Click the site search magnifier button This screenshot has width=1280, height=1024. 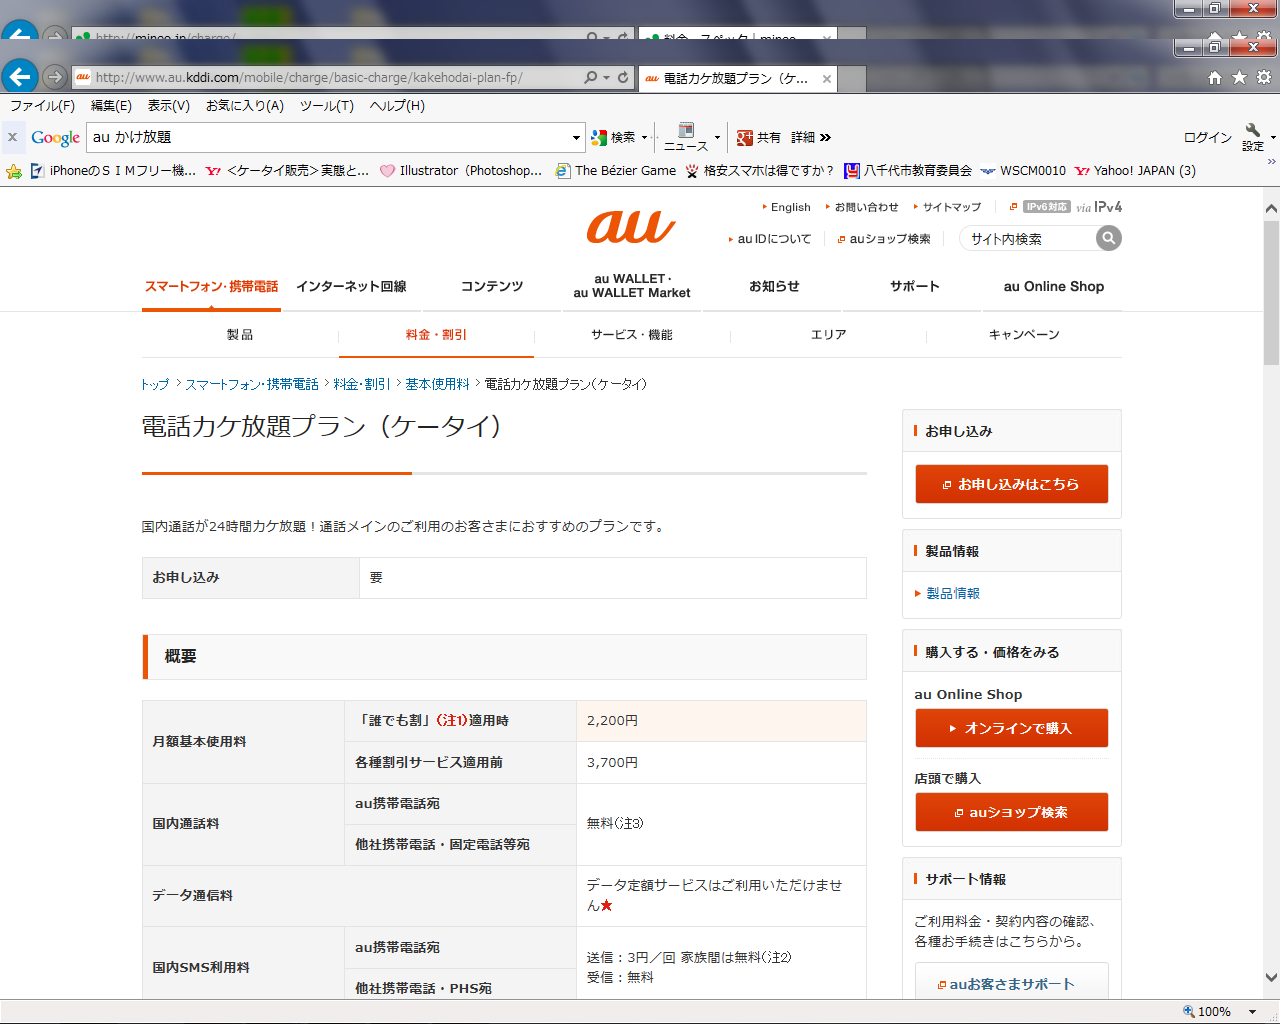coord(1108,238)
